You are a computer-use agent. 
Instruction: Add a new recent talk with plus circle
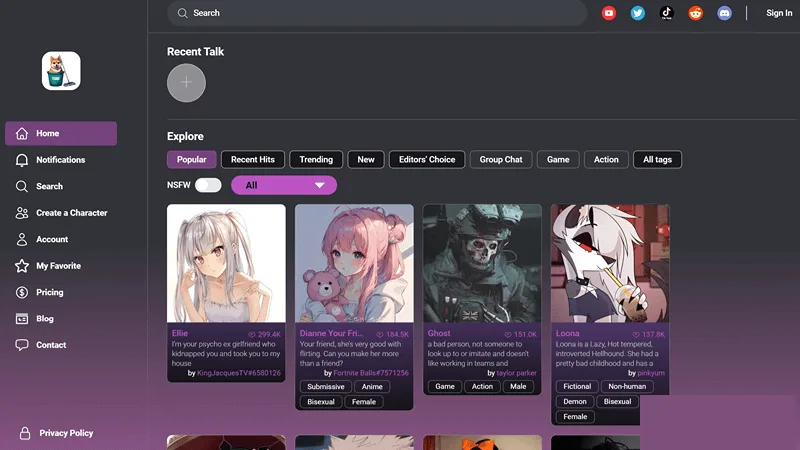pos(186,83)
